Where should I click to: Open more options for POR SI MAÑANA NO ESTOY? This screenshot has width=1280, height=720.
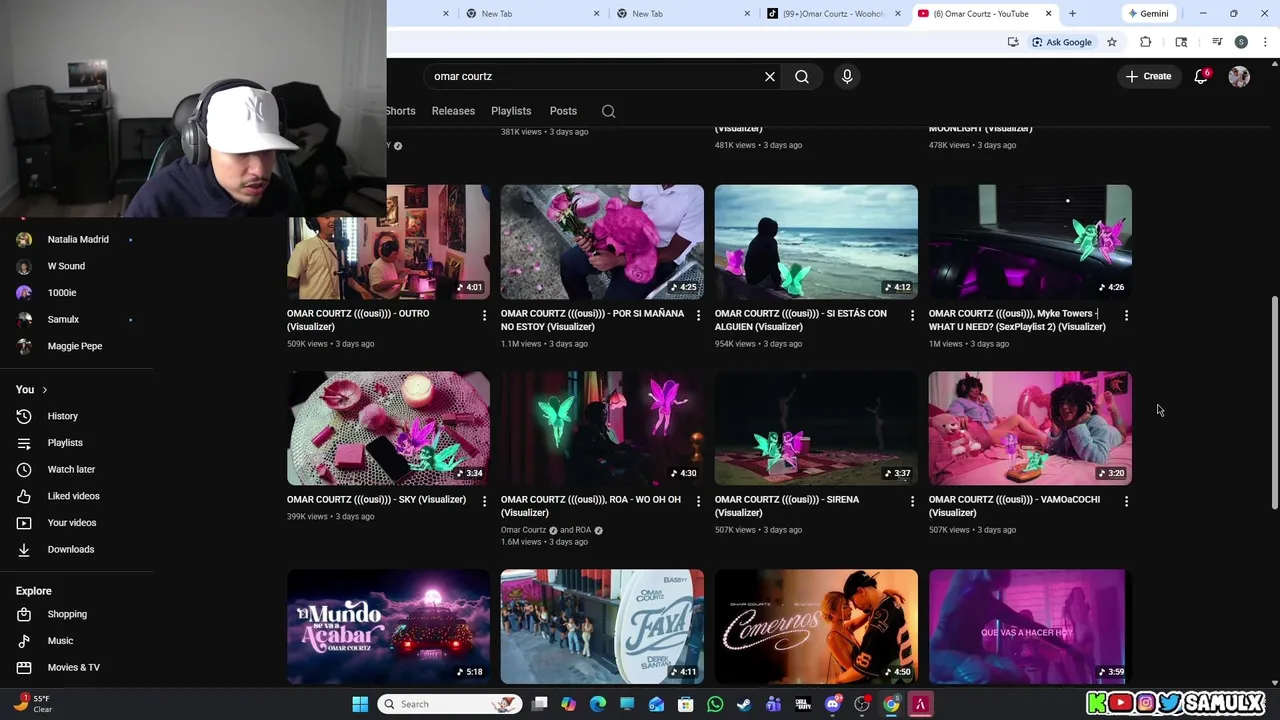pos(698,316)
